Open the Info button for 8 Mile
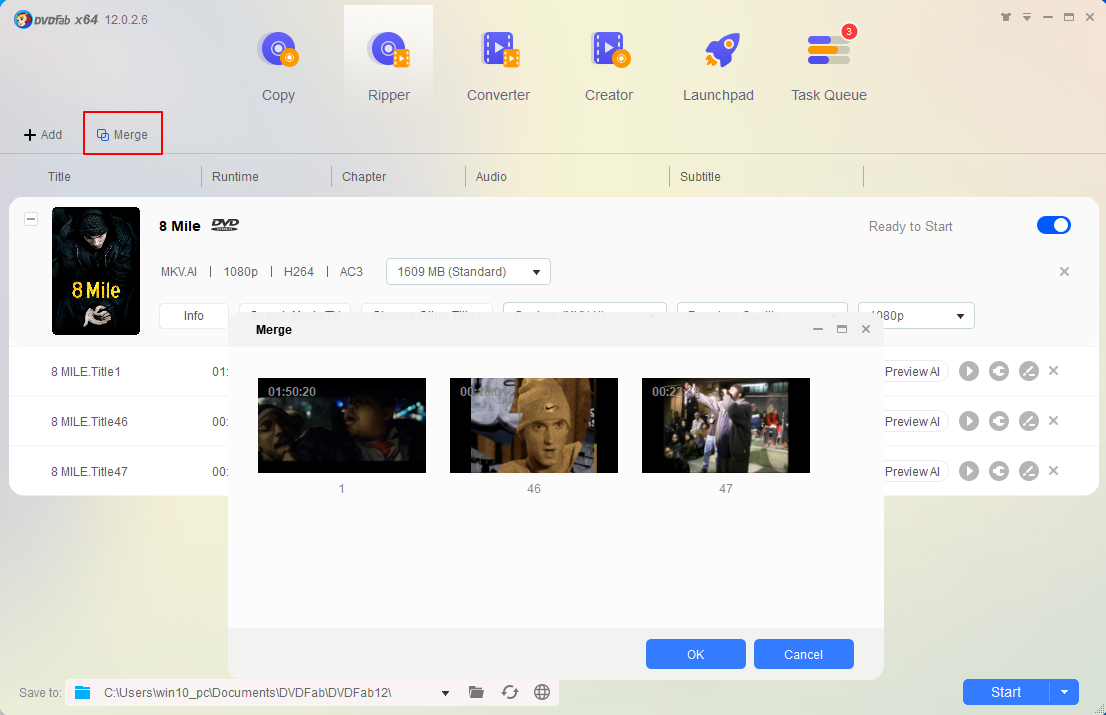Image resolution: width=1106 pixels, height=715 pixels. coord(194,315)
